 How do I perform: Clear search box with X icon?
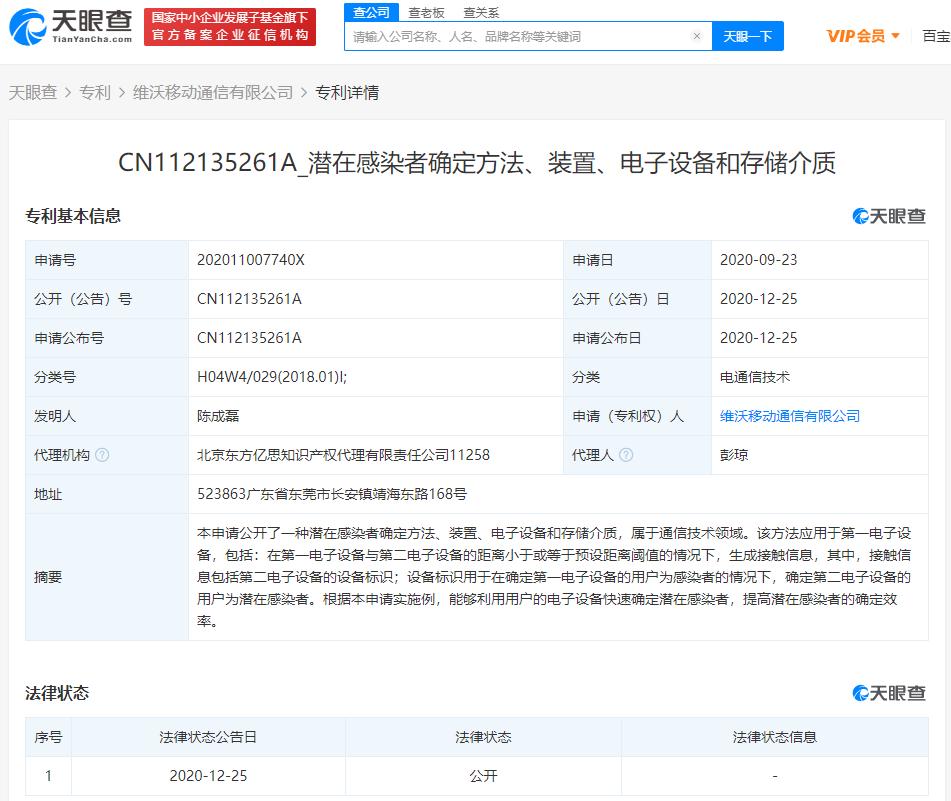coord(697,36)
